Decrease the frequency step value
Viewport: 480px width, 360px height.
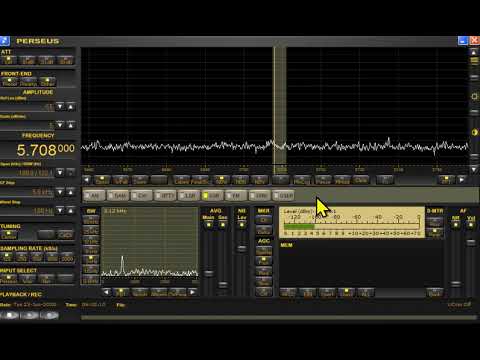pos(60,192)
